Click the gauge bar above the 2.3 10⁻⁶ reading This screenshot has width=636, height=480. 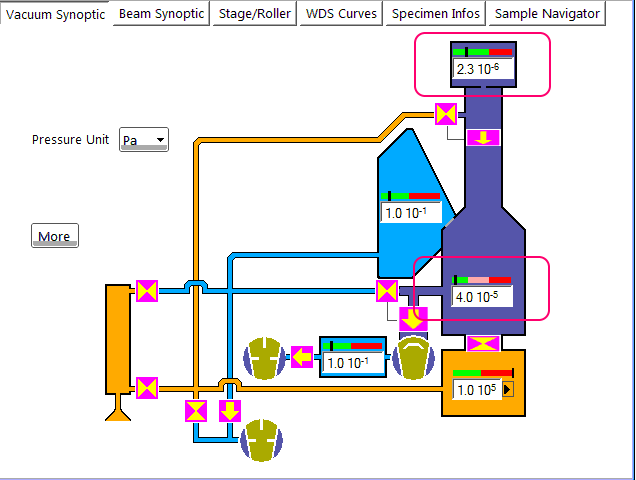482,51
